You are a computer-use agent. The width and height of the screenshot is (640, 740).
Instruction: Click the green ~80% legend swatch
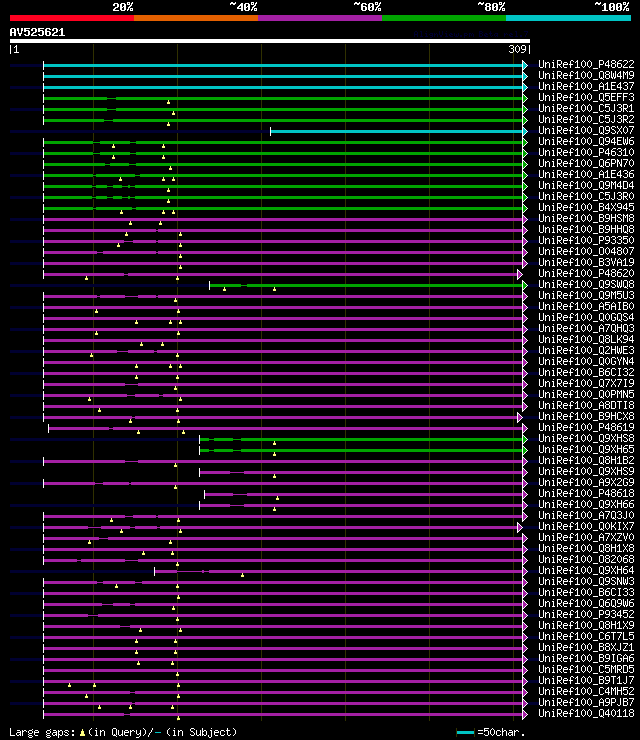pyautogui.click(x=444, y=18)
